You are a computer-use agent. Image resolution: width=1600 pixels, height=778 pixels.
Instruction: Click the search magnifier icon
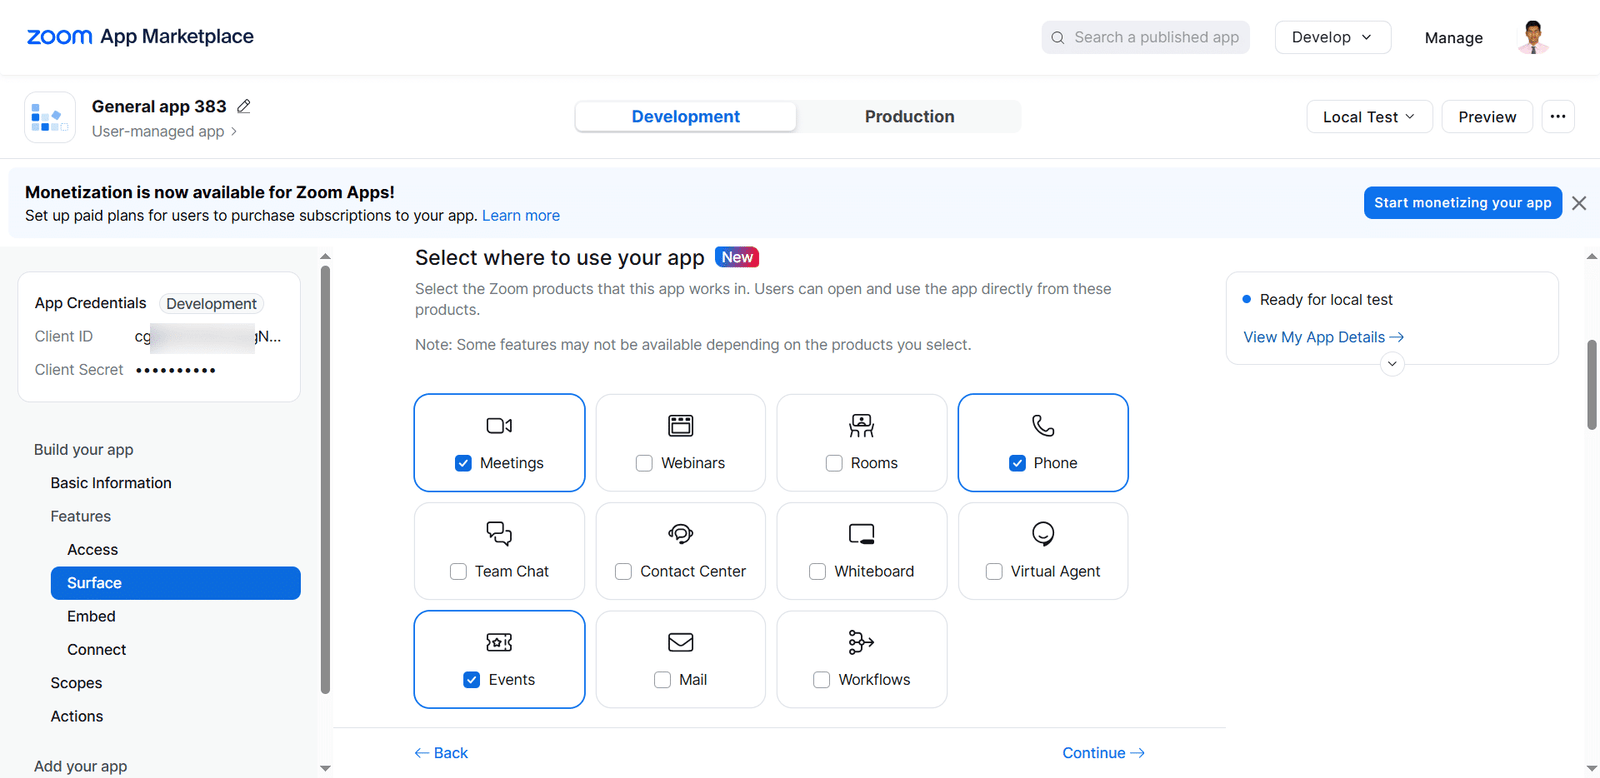[x=1058, y=38]
